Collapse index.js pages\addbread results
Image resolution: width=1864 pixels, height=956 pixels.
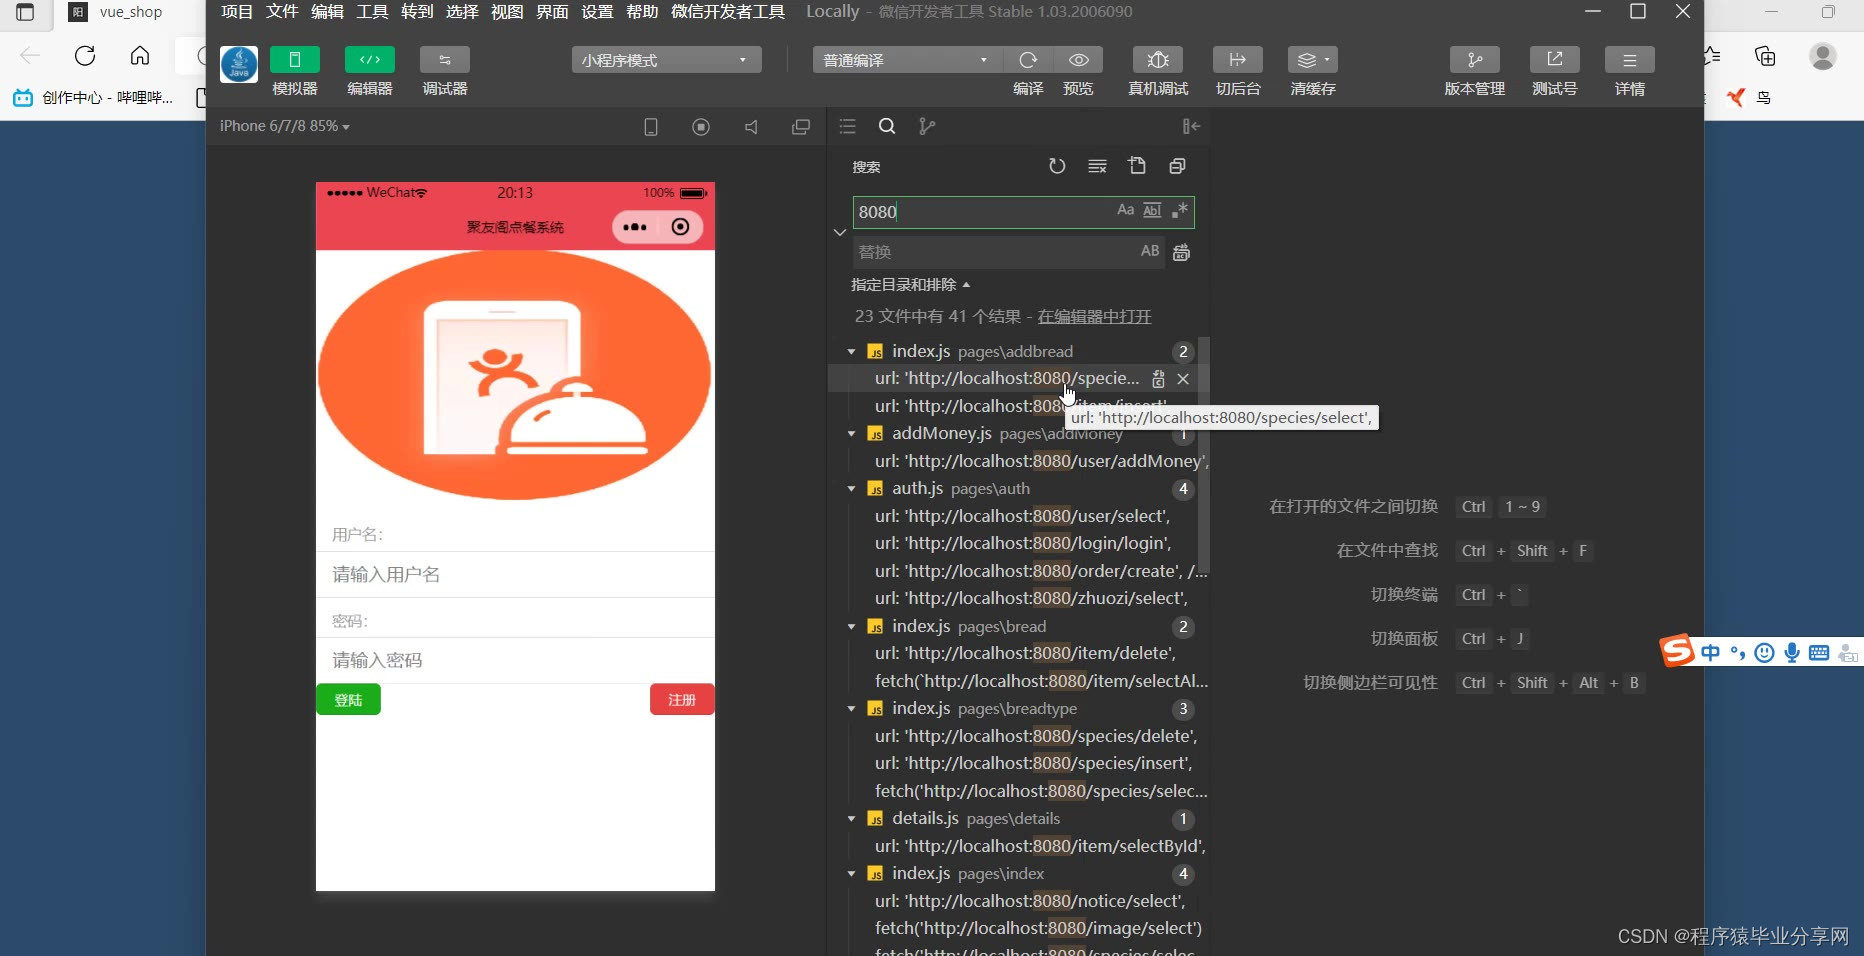(851, 352)
